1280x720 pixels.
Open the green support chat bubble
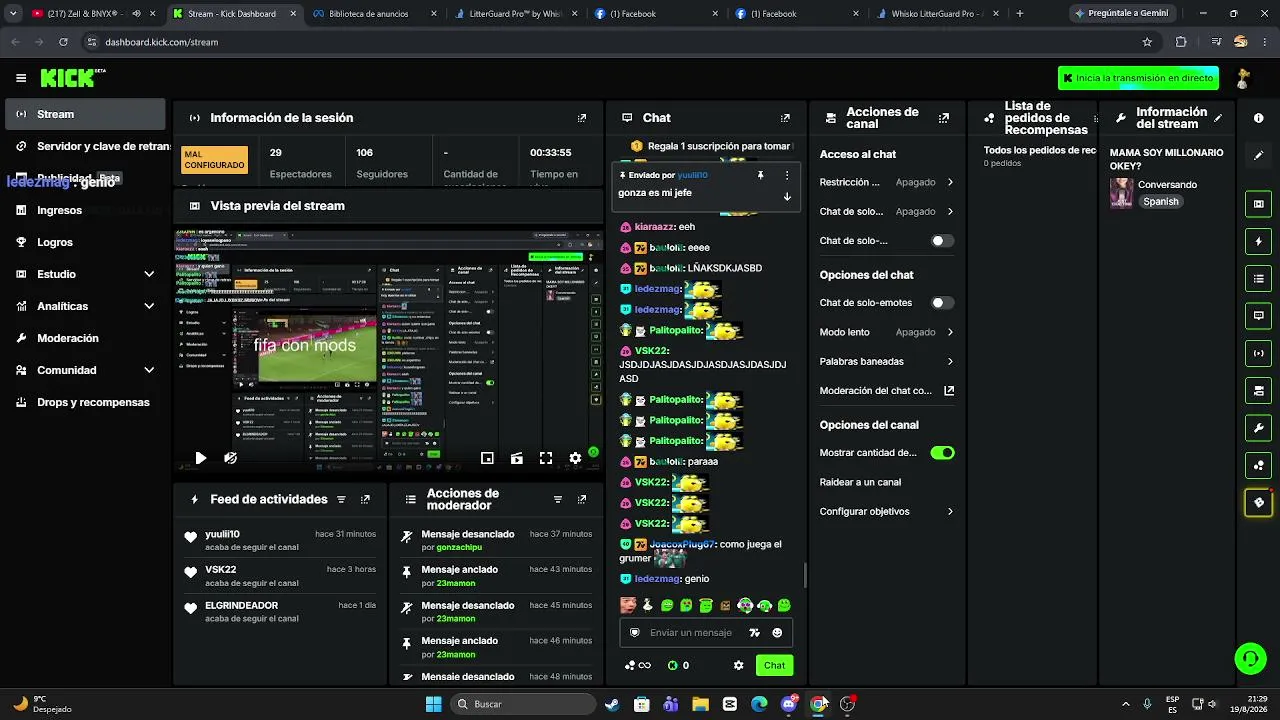click(x=1250, y=658)
